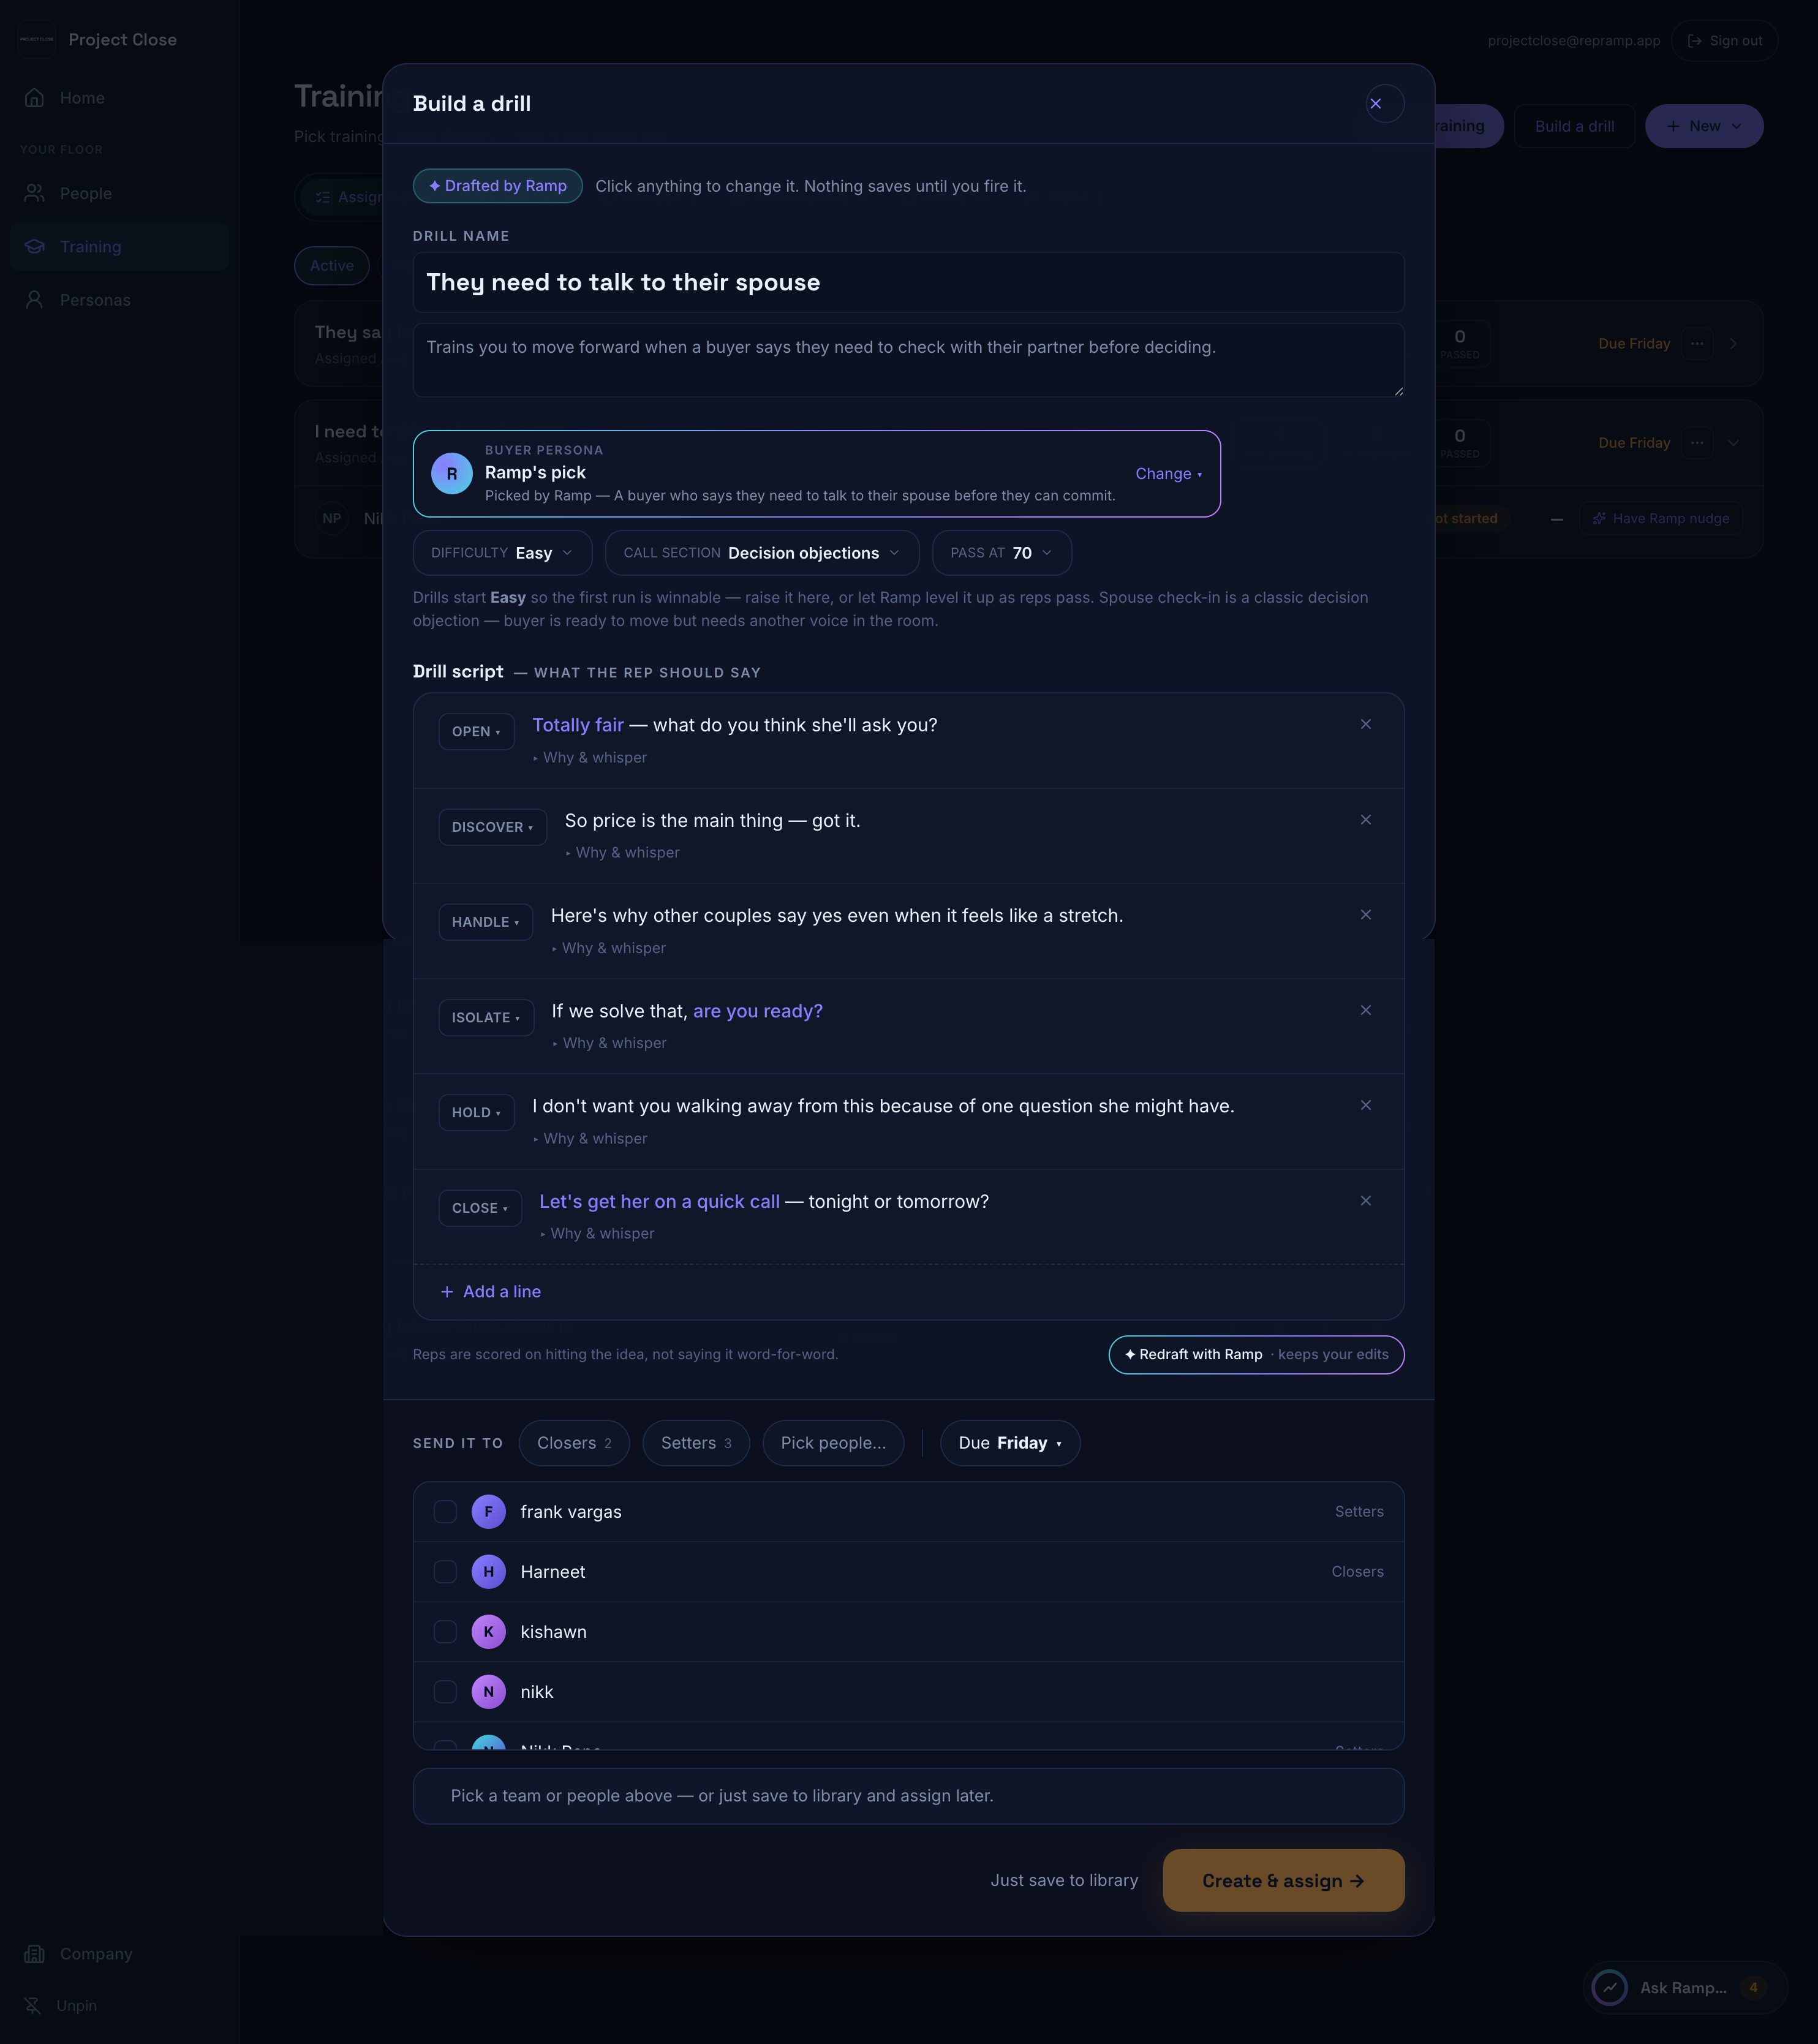Click the Ramp's pick persona avatar
The image size is (1818, 2044).
click(x=452, y=474)
